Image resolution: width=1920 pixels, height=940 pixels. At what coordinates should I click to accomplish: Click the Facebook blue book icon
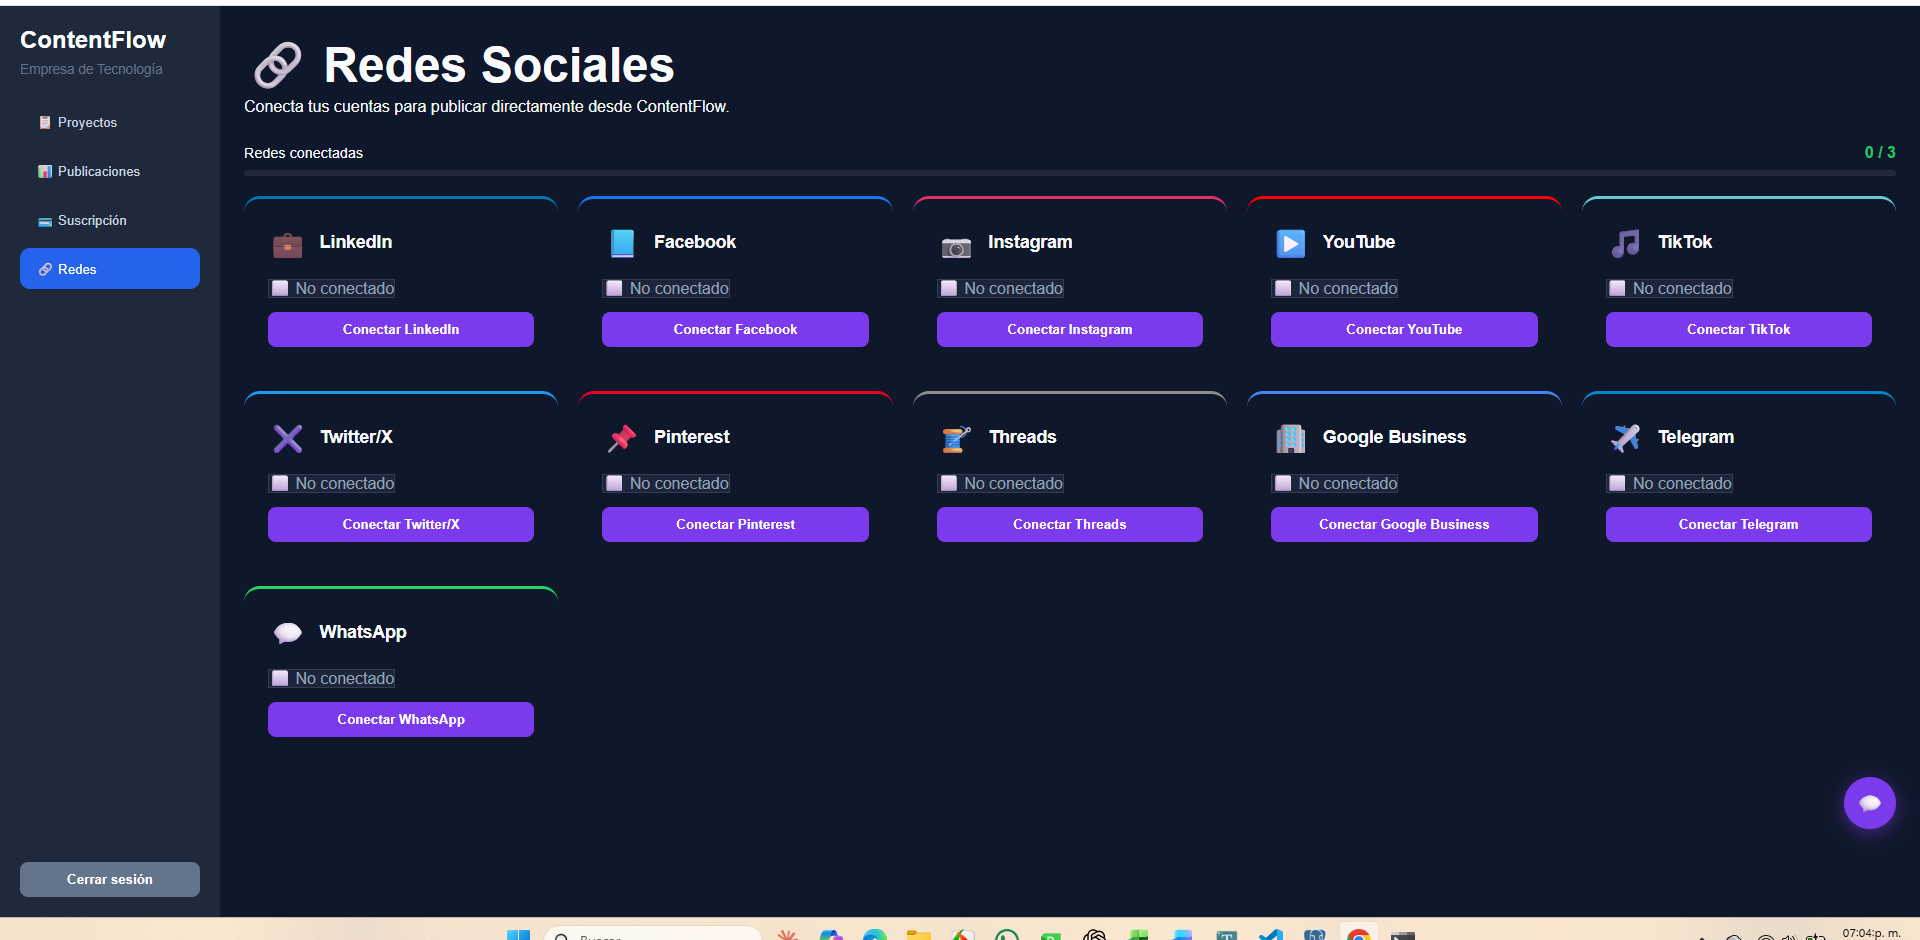tap(622, 244)
